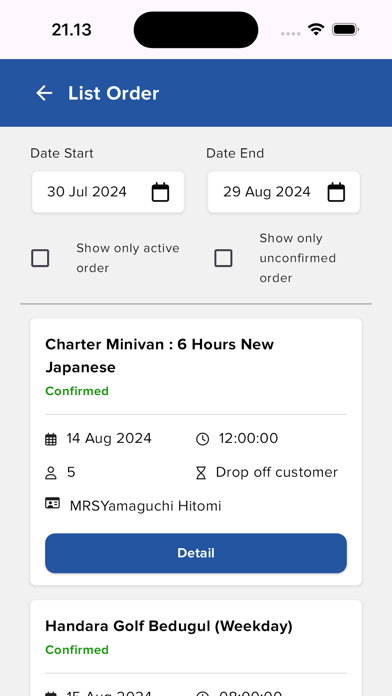Tap calendar icon beside 14 Aug 2024

point(51,439)
